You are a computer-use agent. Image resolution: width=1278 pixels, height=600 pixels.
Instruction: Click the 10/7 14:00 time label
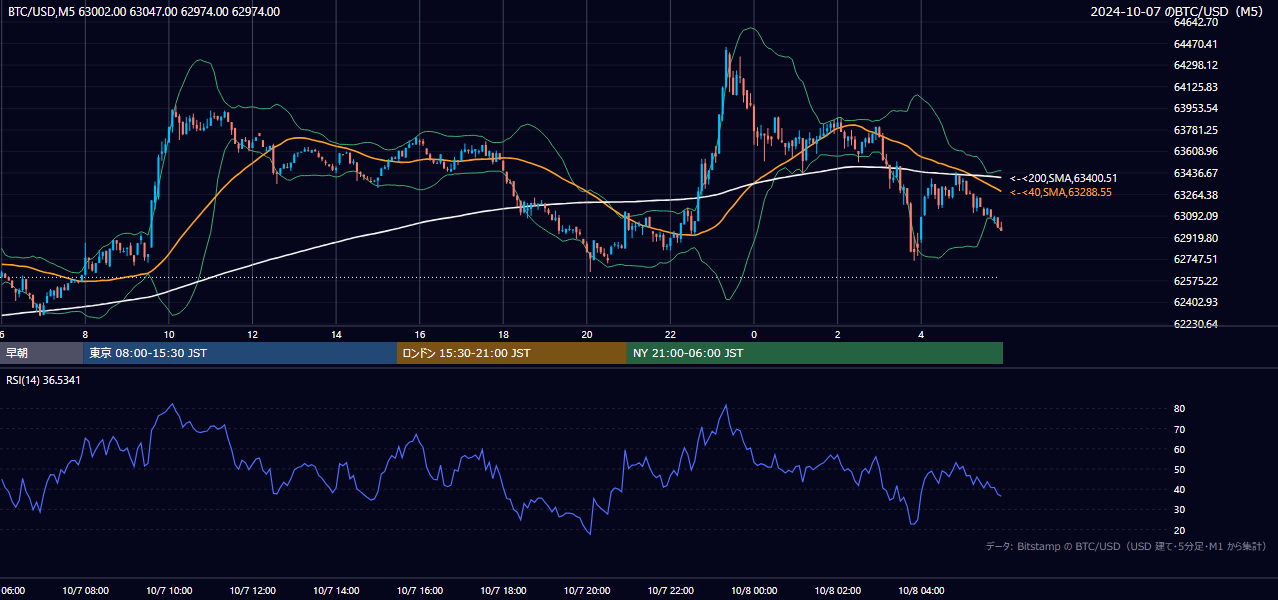pyautogui.click(x=336, y=591)
